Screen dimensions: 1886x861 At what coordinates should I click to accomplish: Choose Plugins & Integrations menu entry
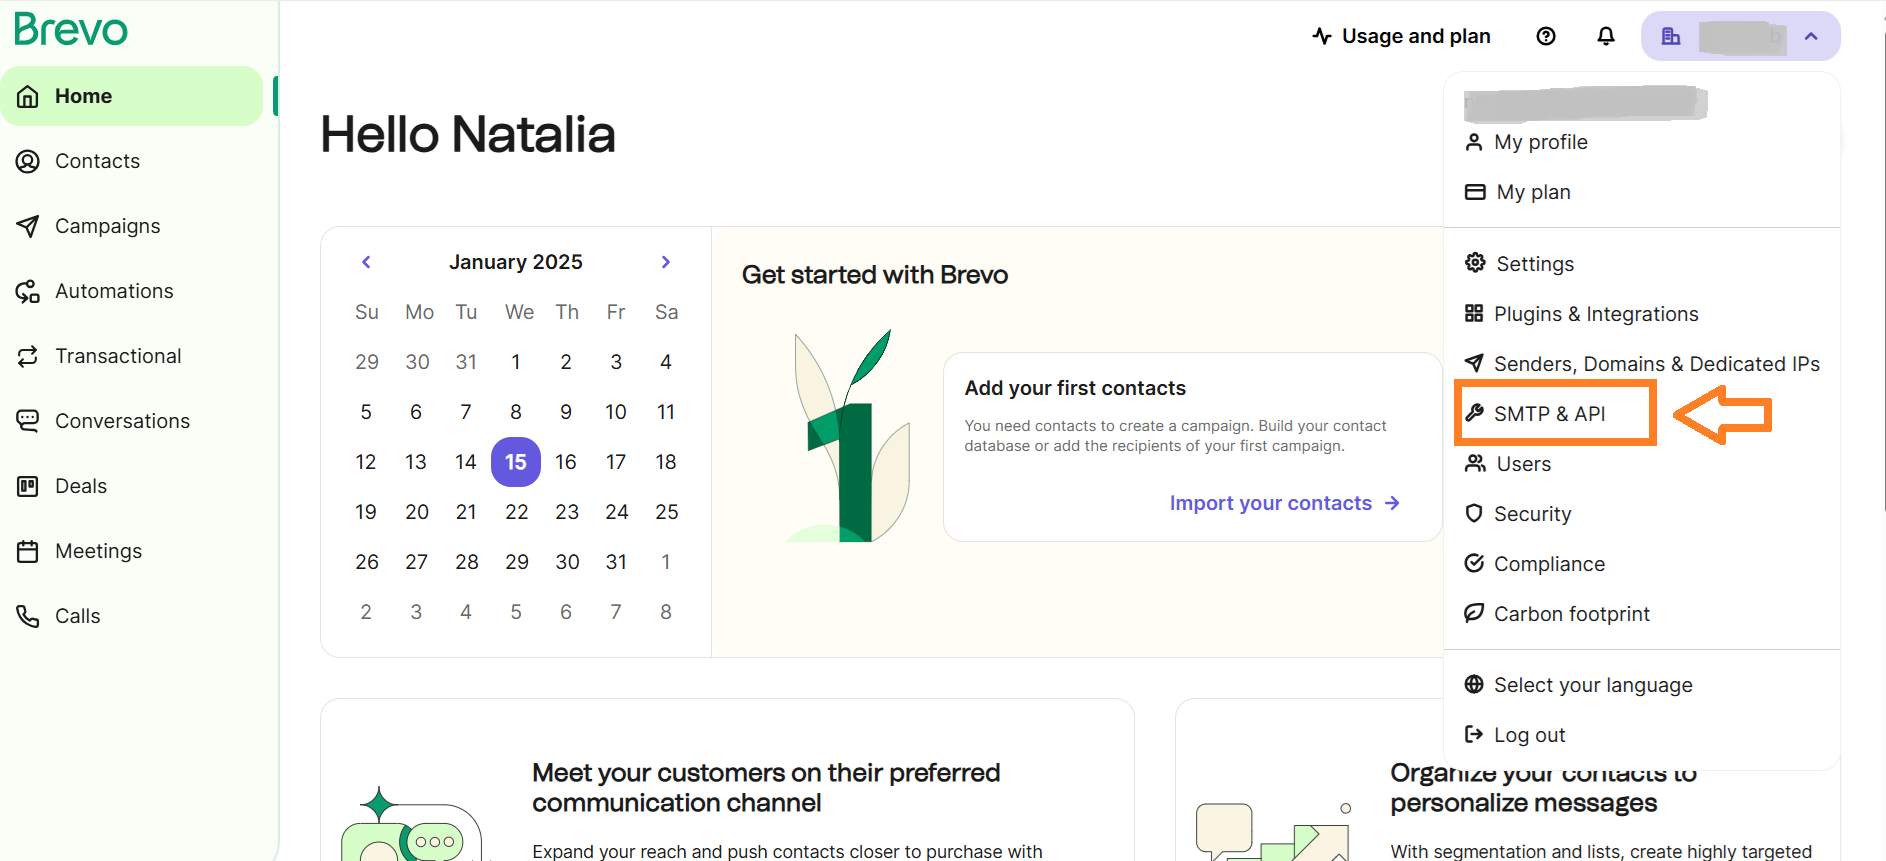click(x=1595, y=314)
